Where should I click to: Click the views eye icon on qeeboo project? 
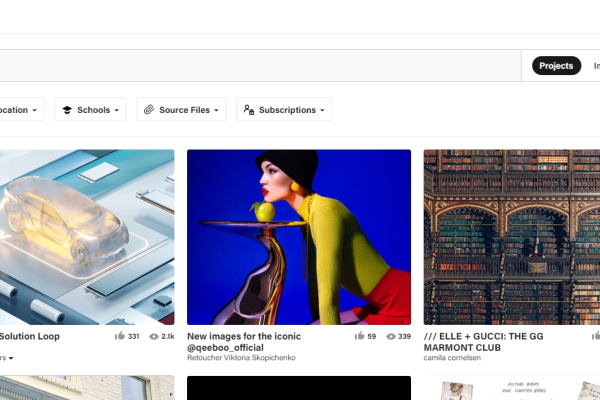coord(390,337)
